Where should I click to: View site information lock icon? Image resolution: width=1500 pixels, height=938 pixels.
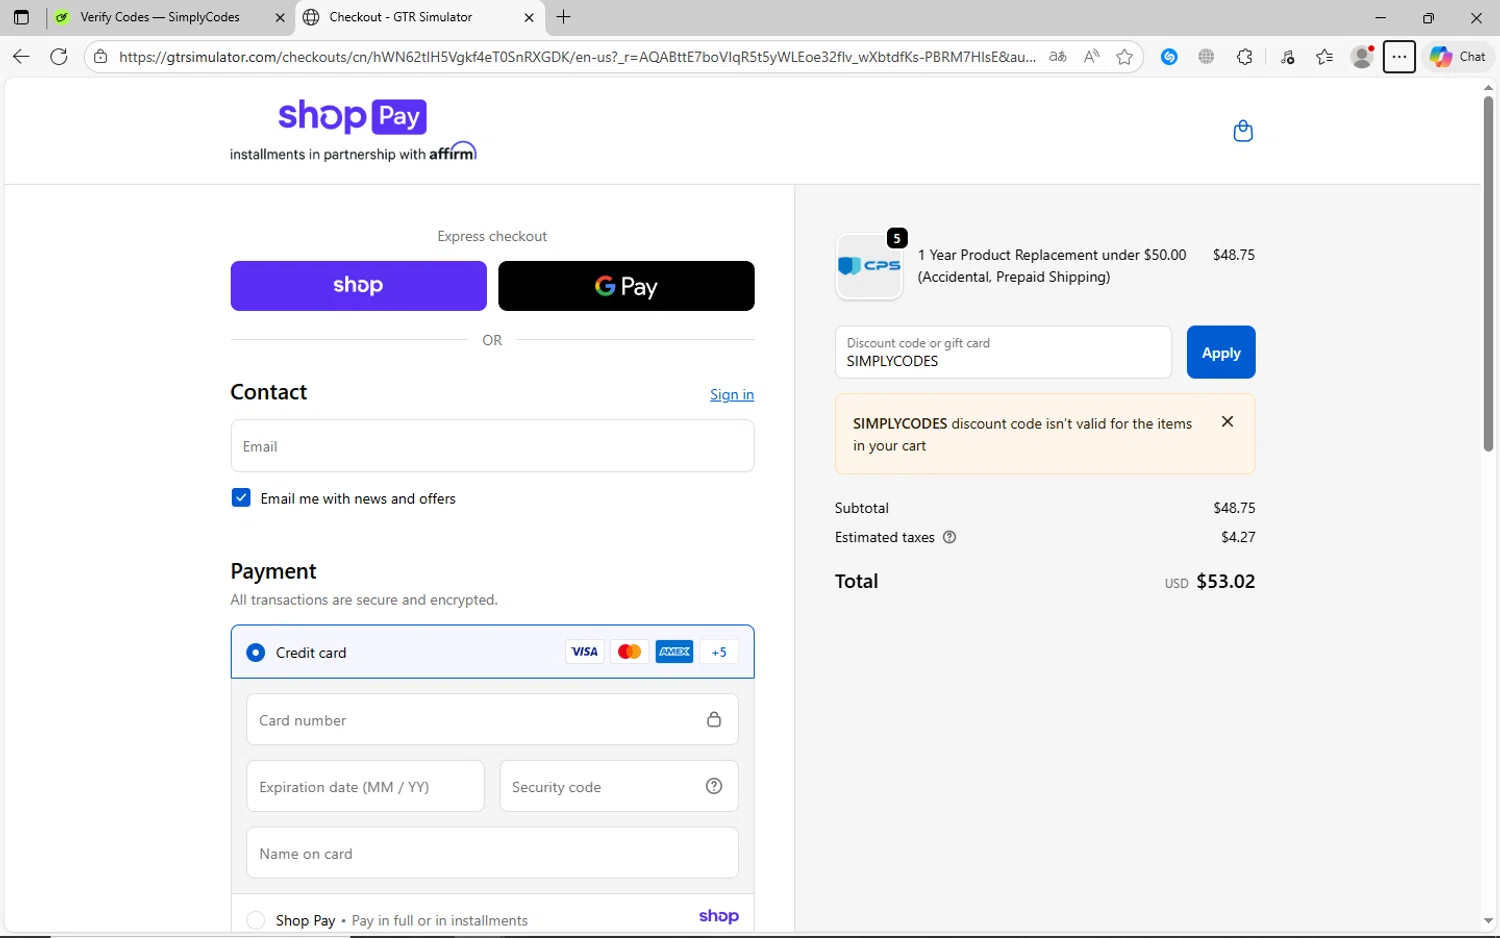pos(100,57)
